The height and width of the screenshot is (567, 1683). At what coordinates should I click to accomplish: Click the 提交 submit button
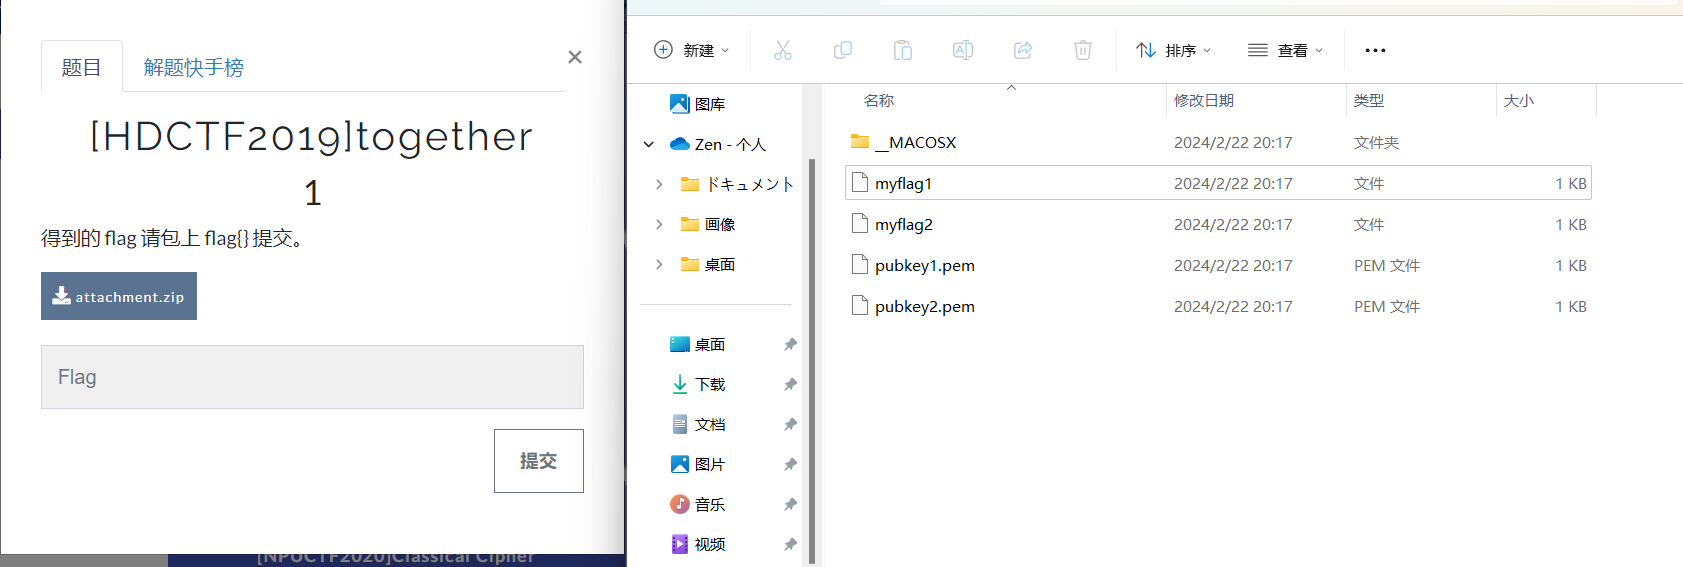pyautogui.click(x=539, y=461)
